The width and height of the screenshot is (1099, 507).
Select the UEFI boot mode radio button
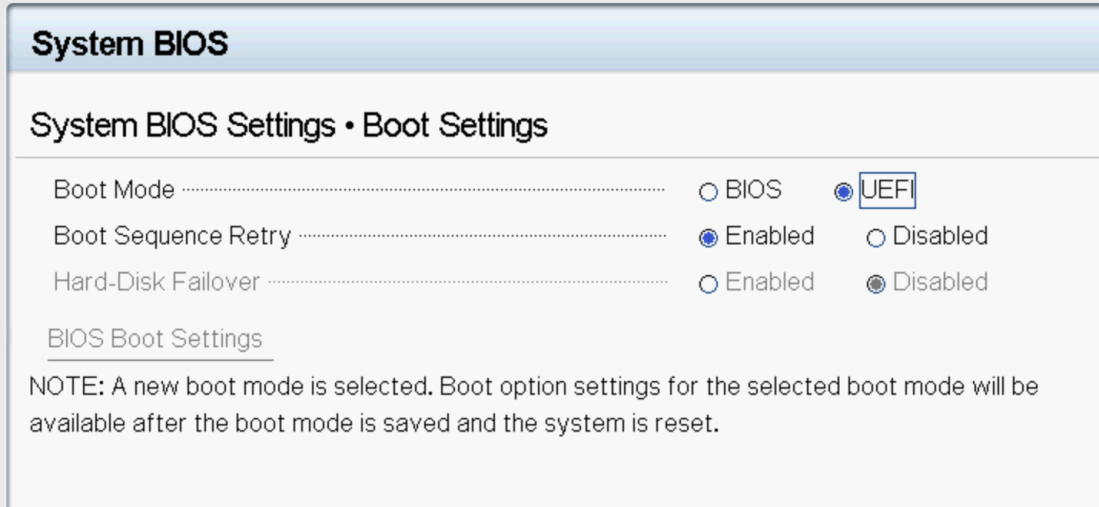tap(843, 191)
